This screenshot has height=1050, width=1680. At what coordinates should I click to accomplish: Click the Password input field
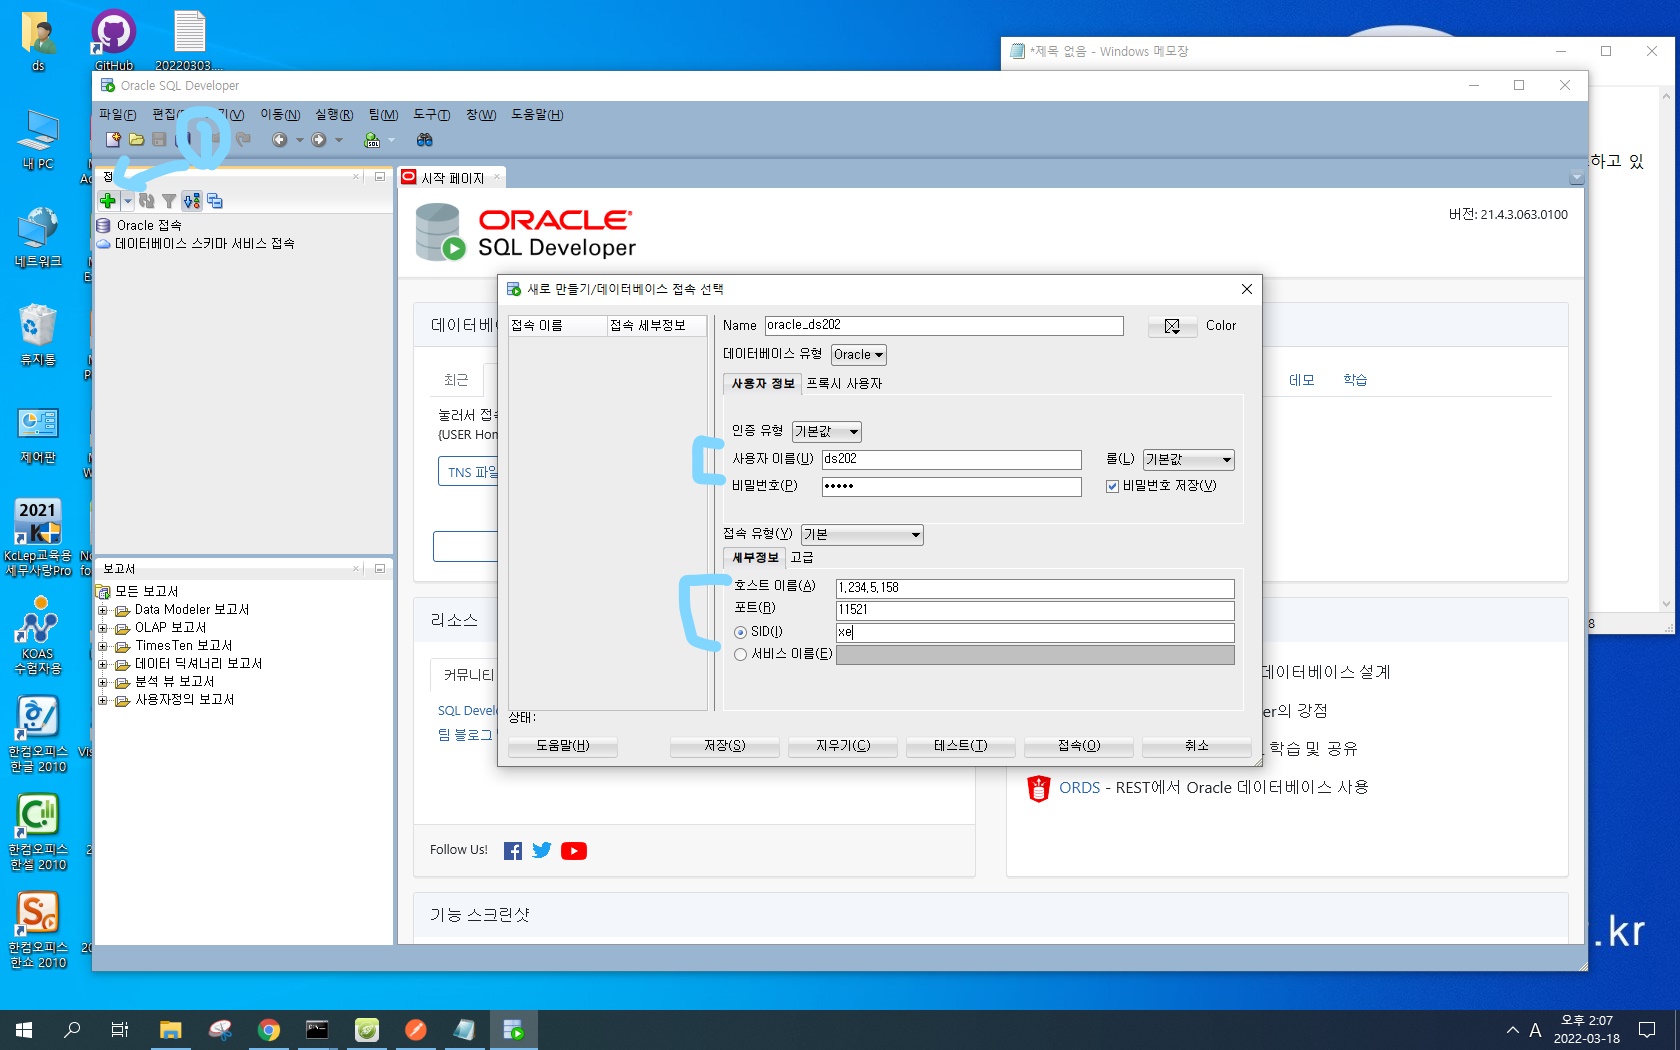(952, 487)
